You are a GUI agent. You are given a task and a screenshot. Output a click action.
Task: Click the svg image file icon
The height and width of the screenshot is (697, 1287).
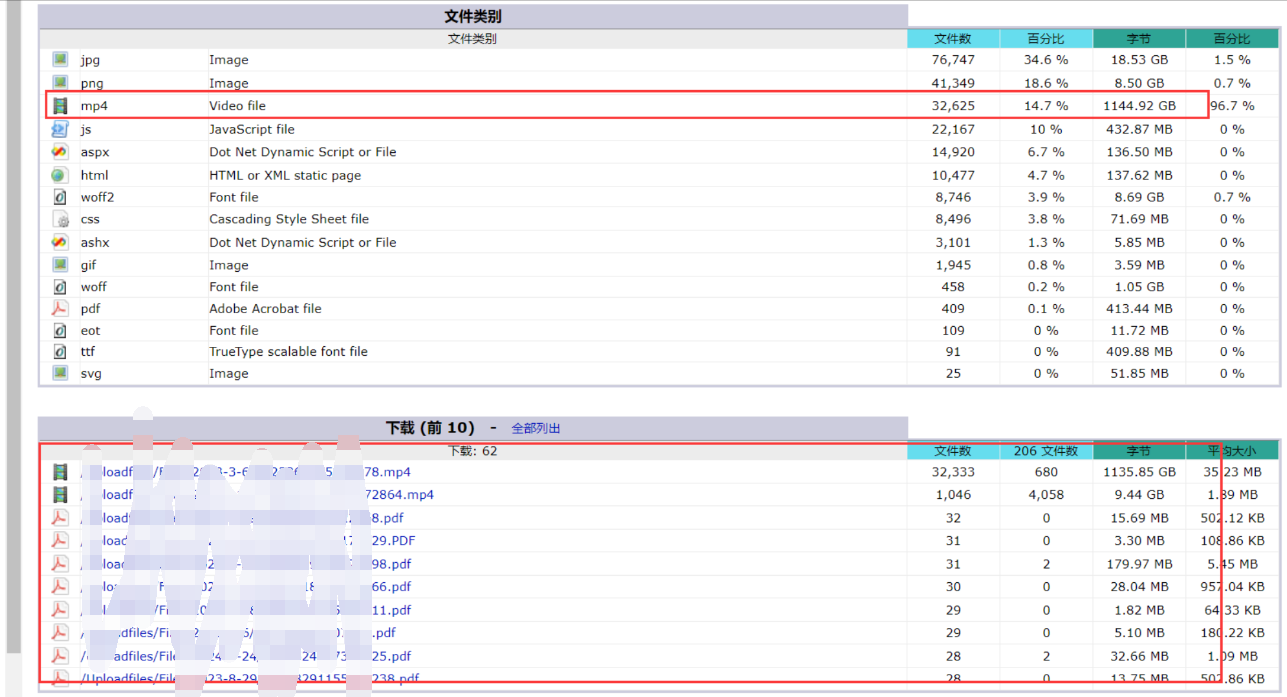pos(61,374)
